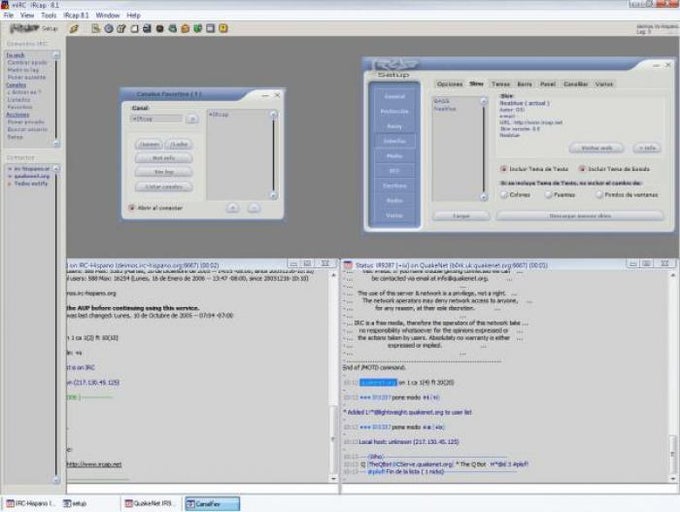The image size is (680, 512).
Task: Click mIRC app icon in title bar
Action: [5, 5]
